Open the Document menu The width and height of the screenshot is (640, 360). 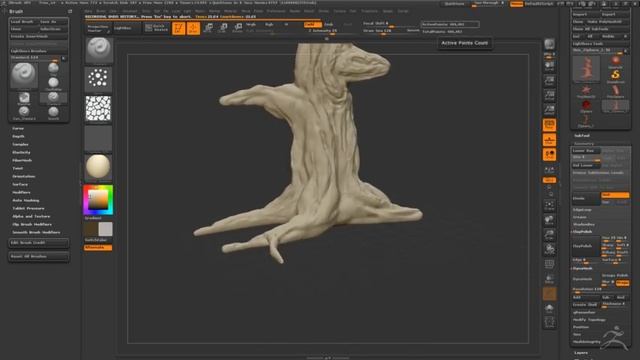click(130, 11)
